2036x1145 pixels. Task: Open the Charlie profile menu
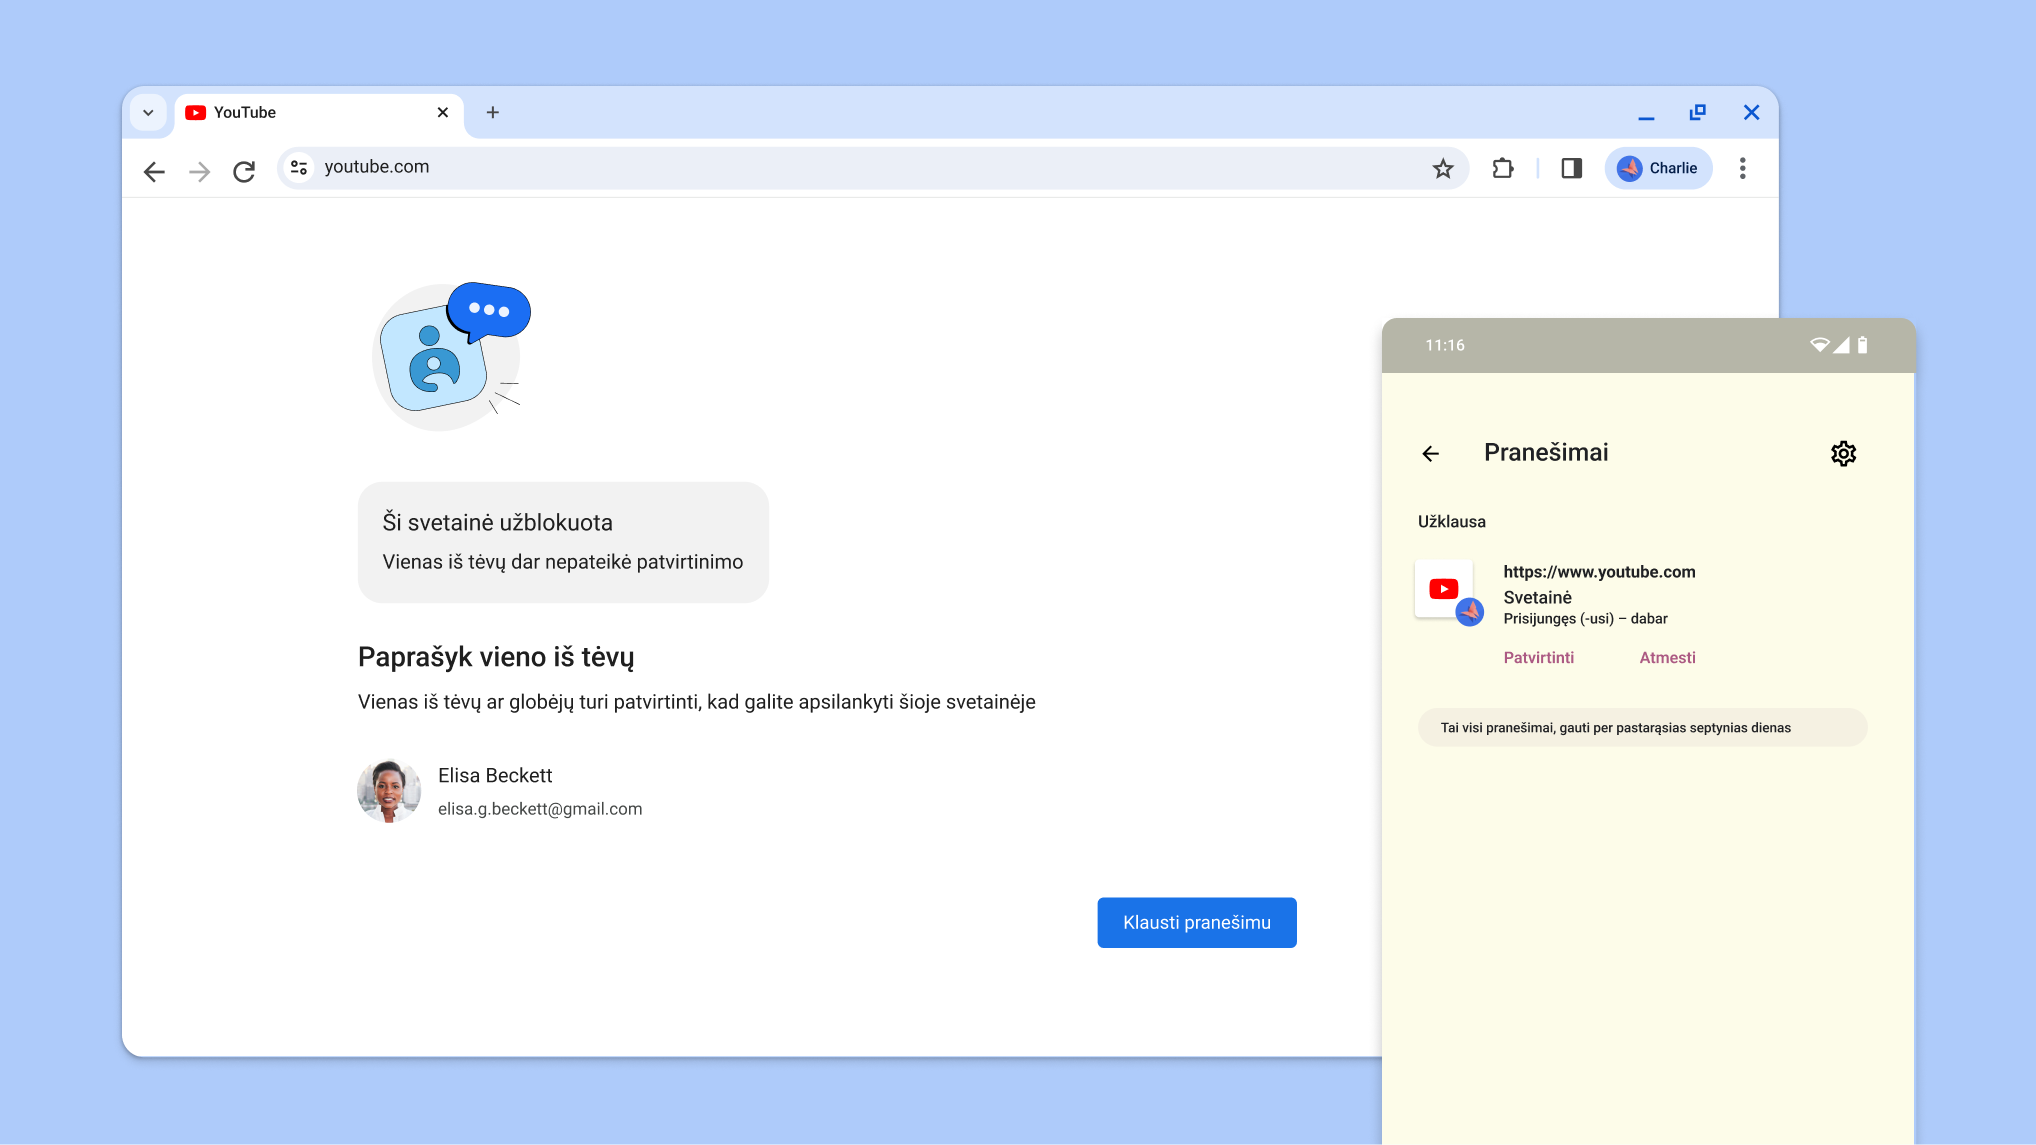(1658, 168)
